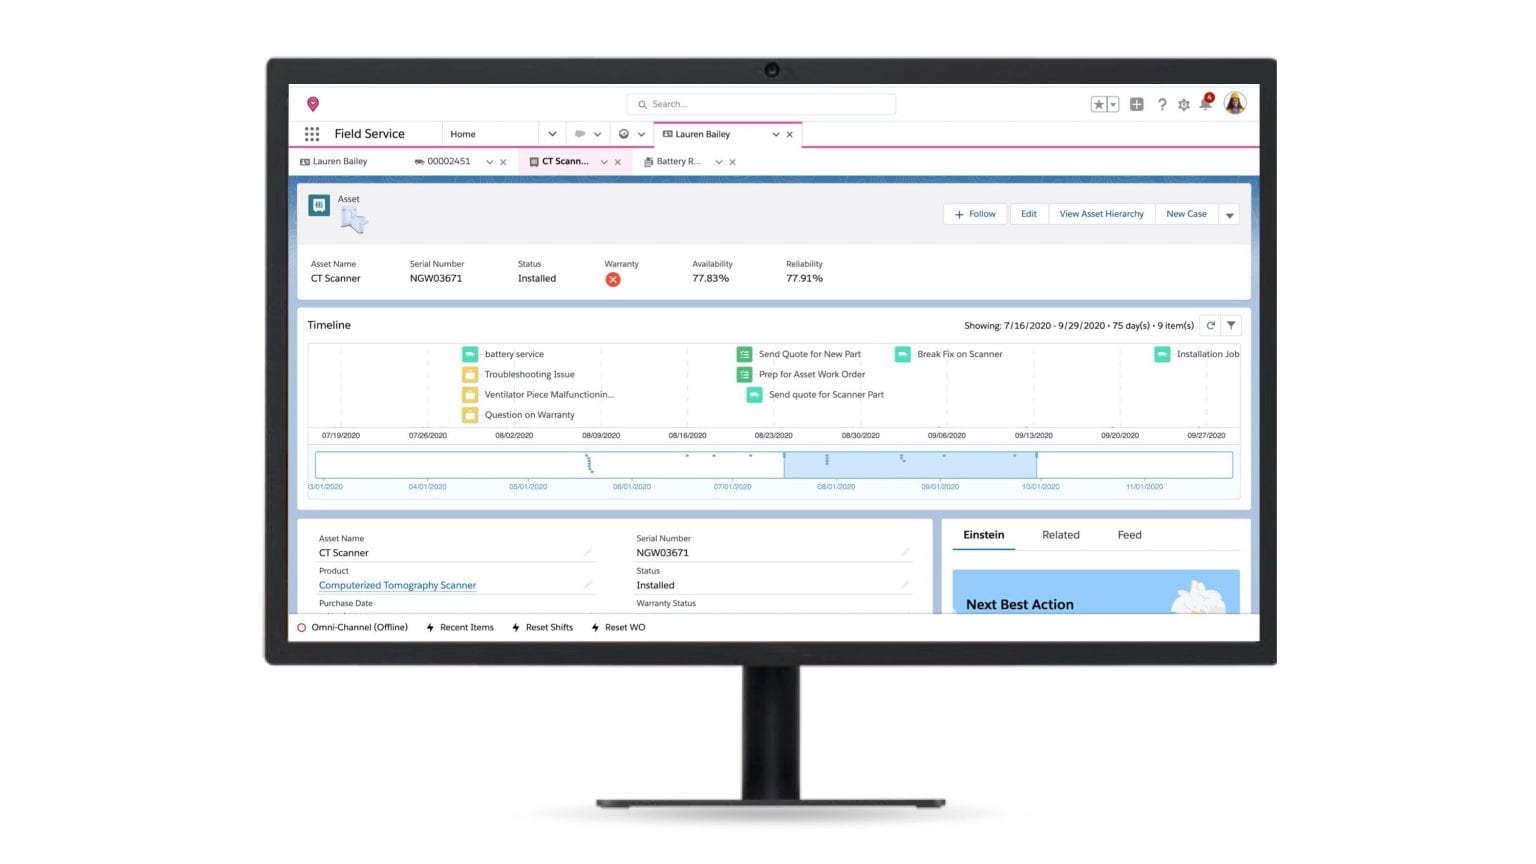Viewport: 1536px width, 864px height.
Task: Click the global actions plus icon
Action: tap(1137, 104)
